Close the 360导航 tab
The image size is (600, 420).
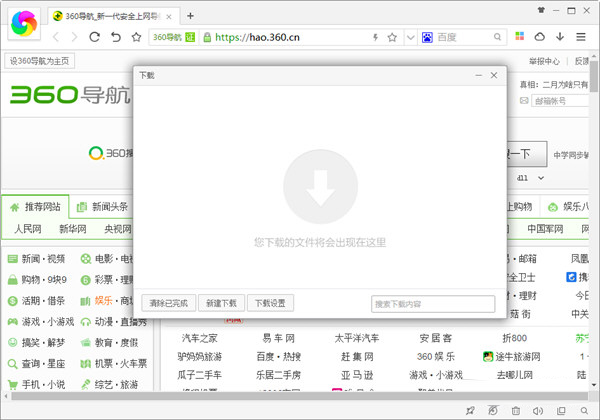coord(169,17)
